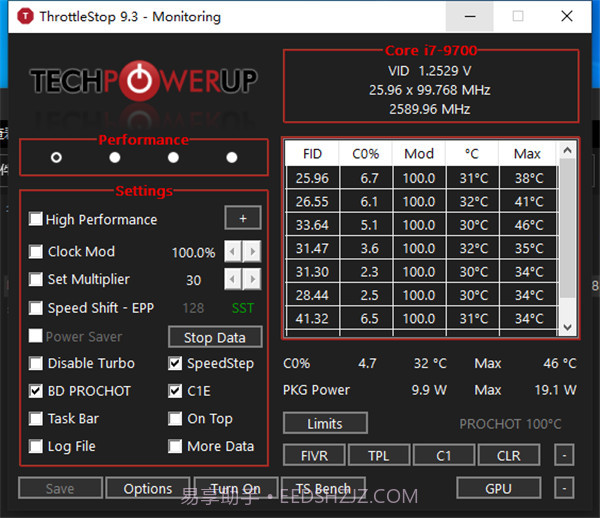Increase Set Multiplier with right arrow
This screenshot has width=600, height=518.
(x=252, y=279)
